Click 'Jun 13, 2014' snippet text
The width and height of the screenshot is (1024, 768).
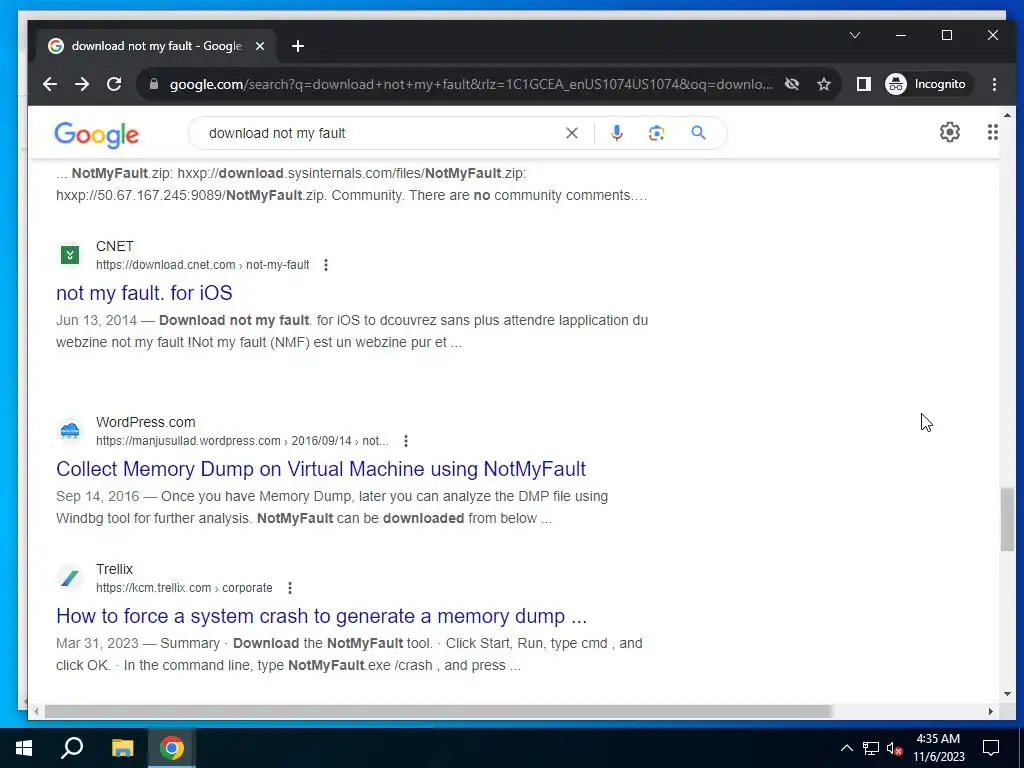[97, 321]
